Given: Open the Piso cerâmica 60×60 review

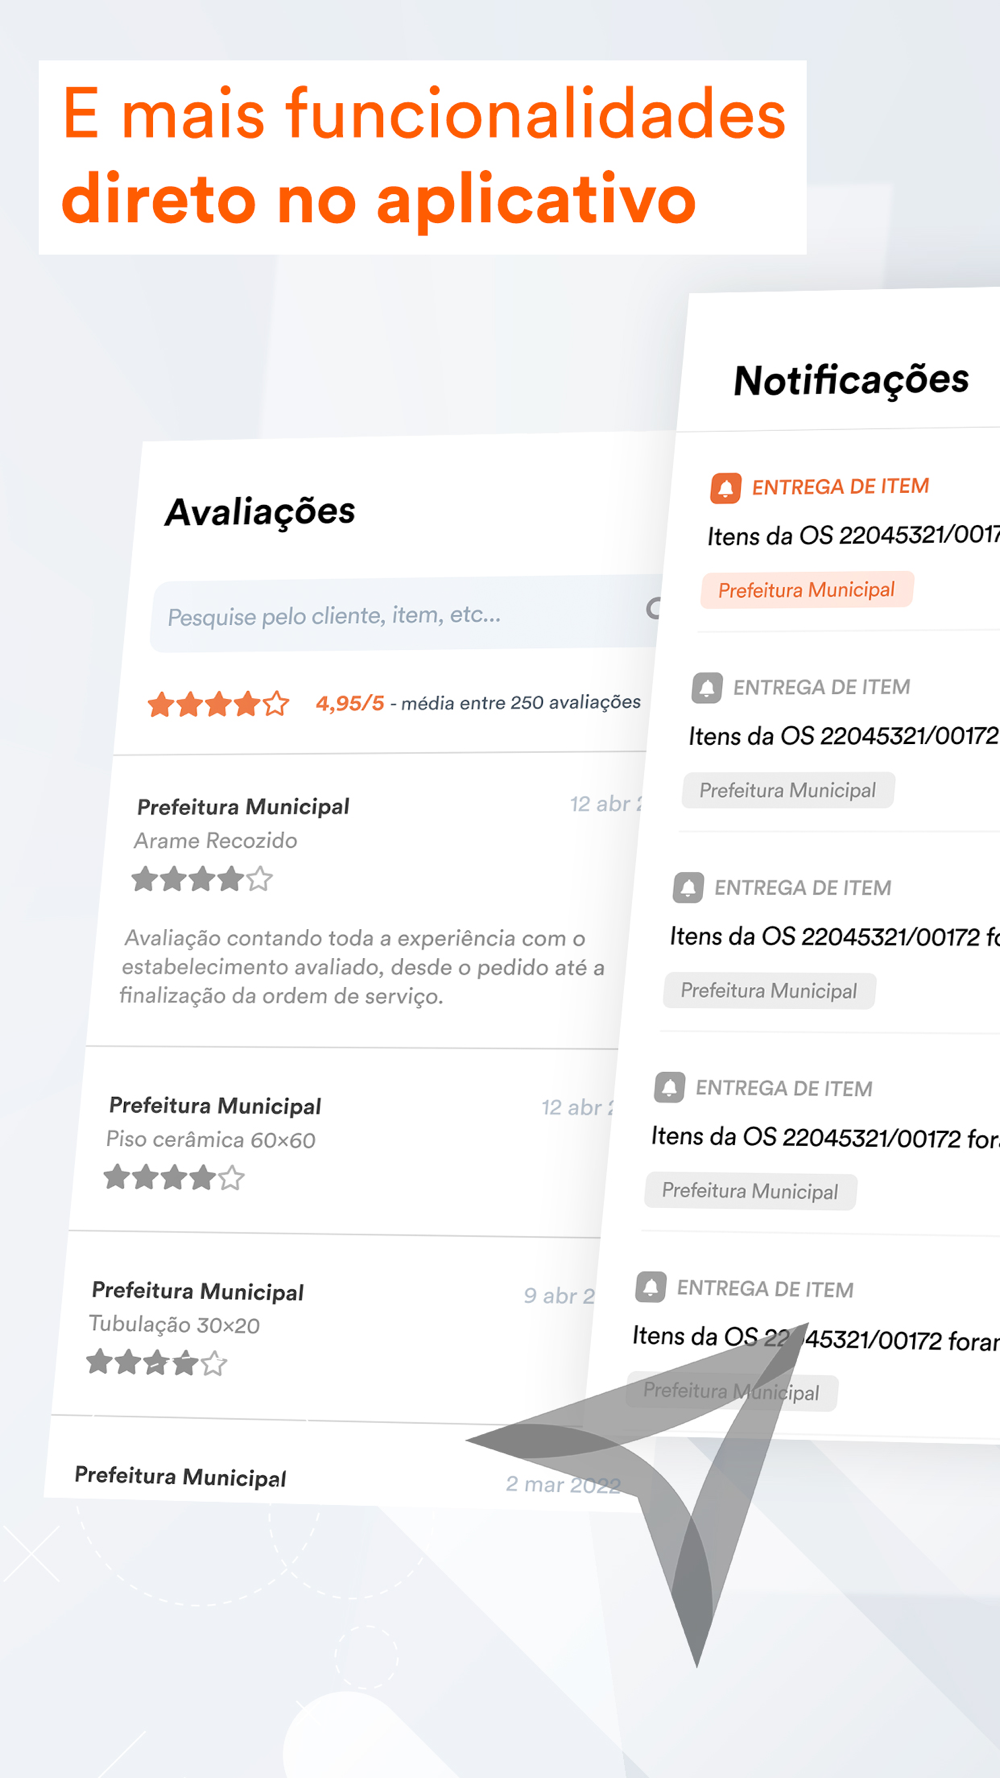Looking at the screenshot, I should click(x=345, y=1140).
